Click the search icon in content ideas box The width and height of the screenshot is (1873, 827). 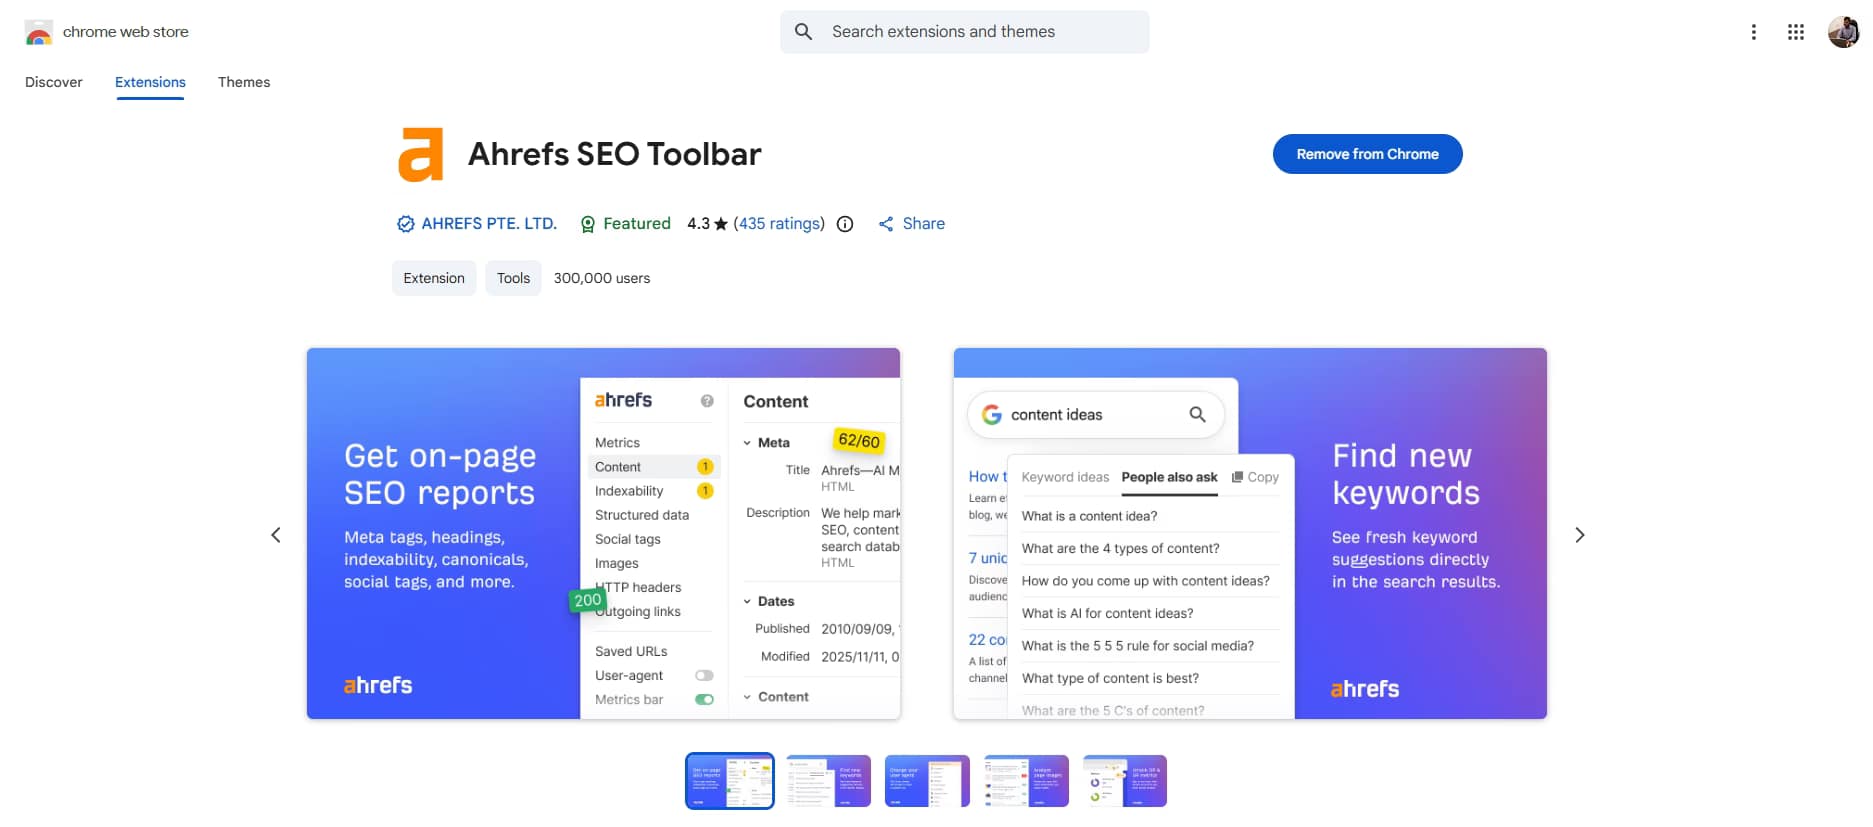[1197, 414]
